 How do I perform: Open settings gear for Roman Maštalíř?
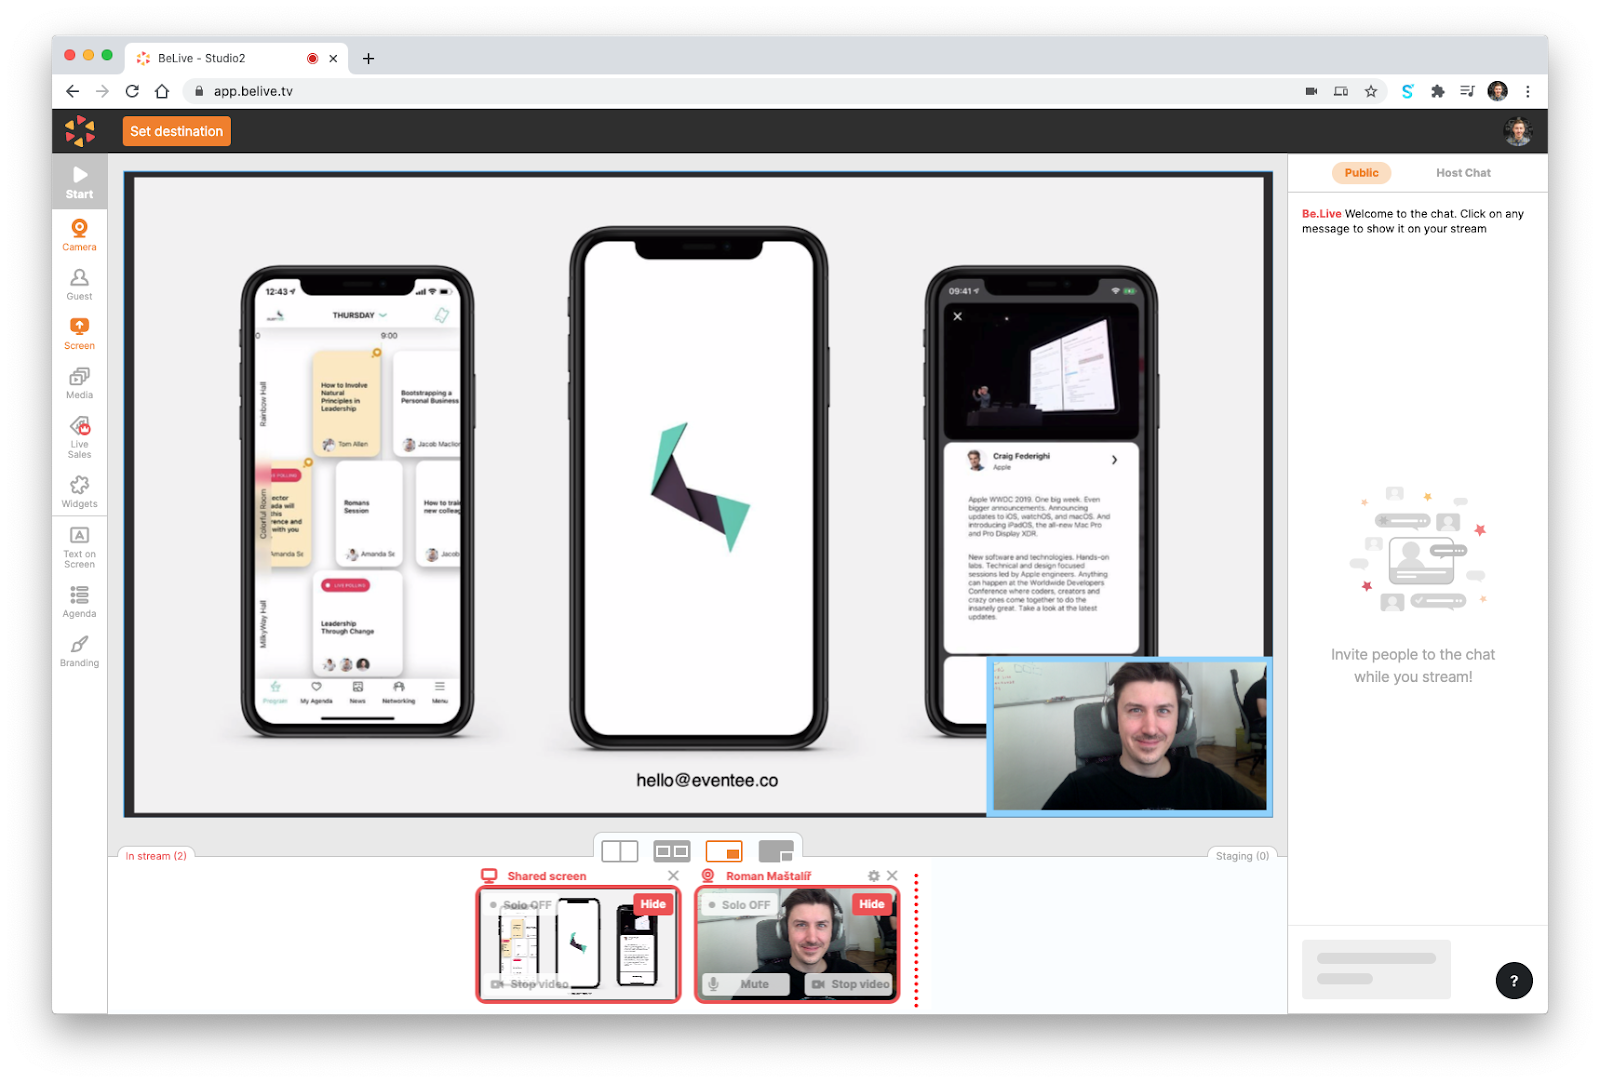[x=874, y=876]
